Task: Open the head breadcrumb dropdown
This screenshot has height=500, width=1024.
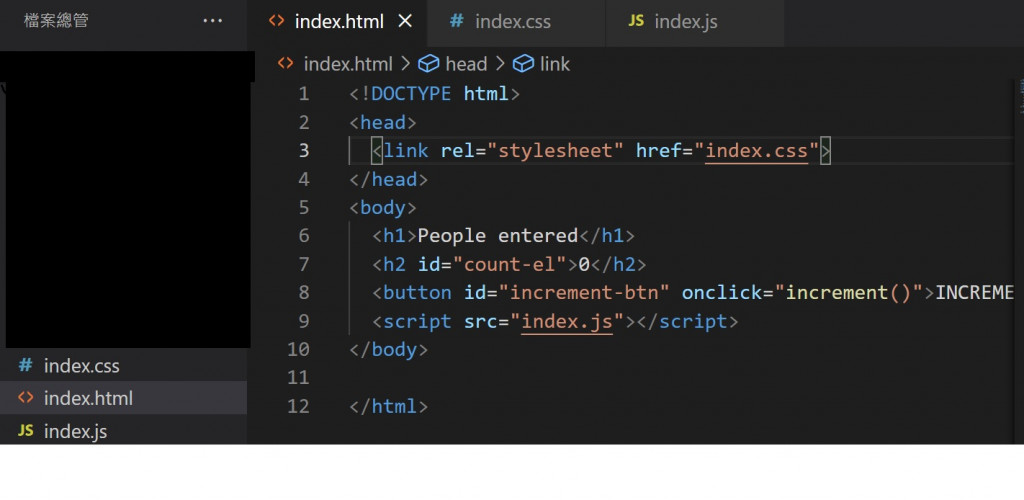Action: coord(465,64)
